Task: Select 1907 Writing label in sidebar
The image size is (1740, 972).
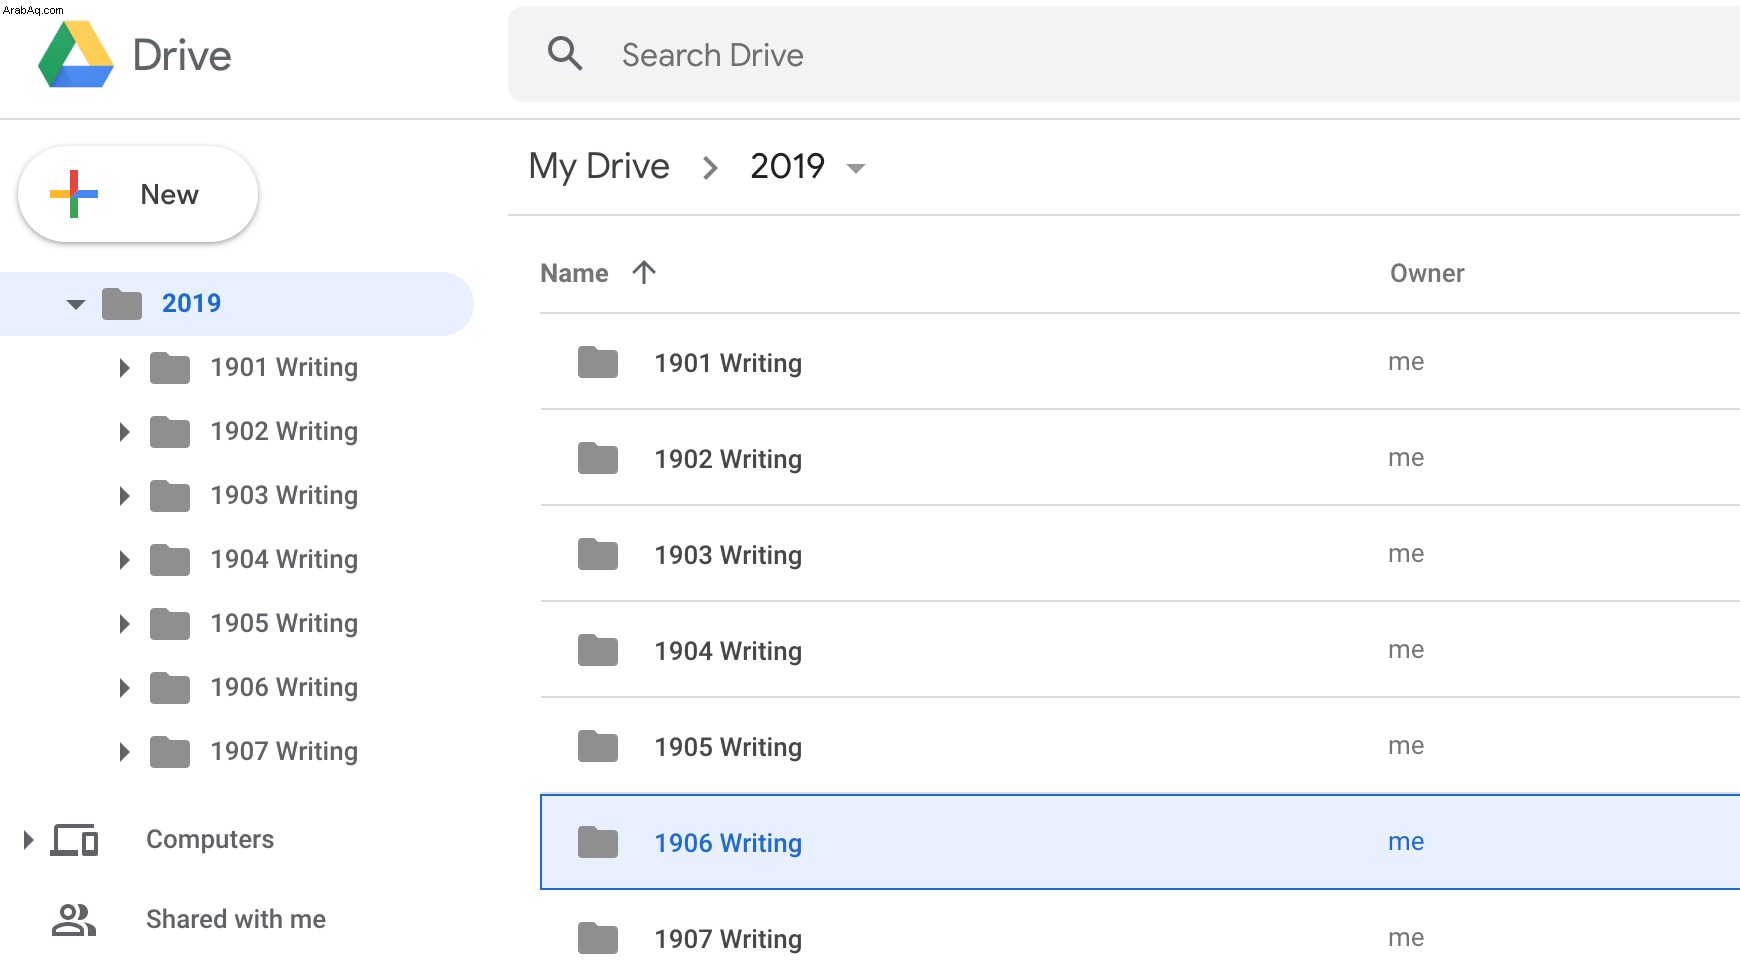Action: (x=284, y=751)
